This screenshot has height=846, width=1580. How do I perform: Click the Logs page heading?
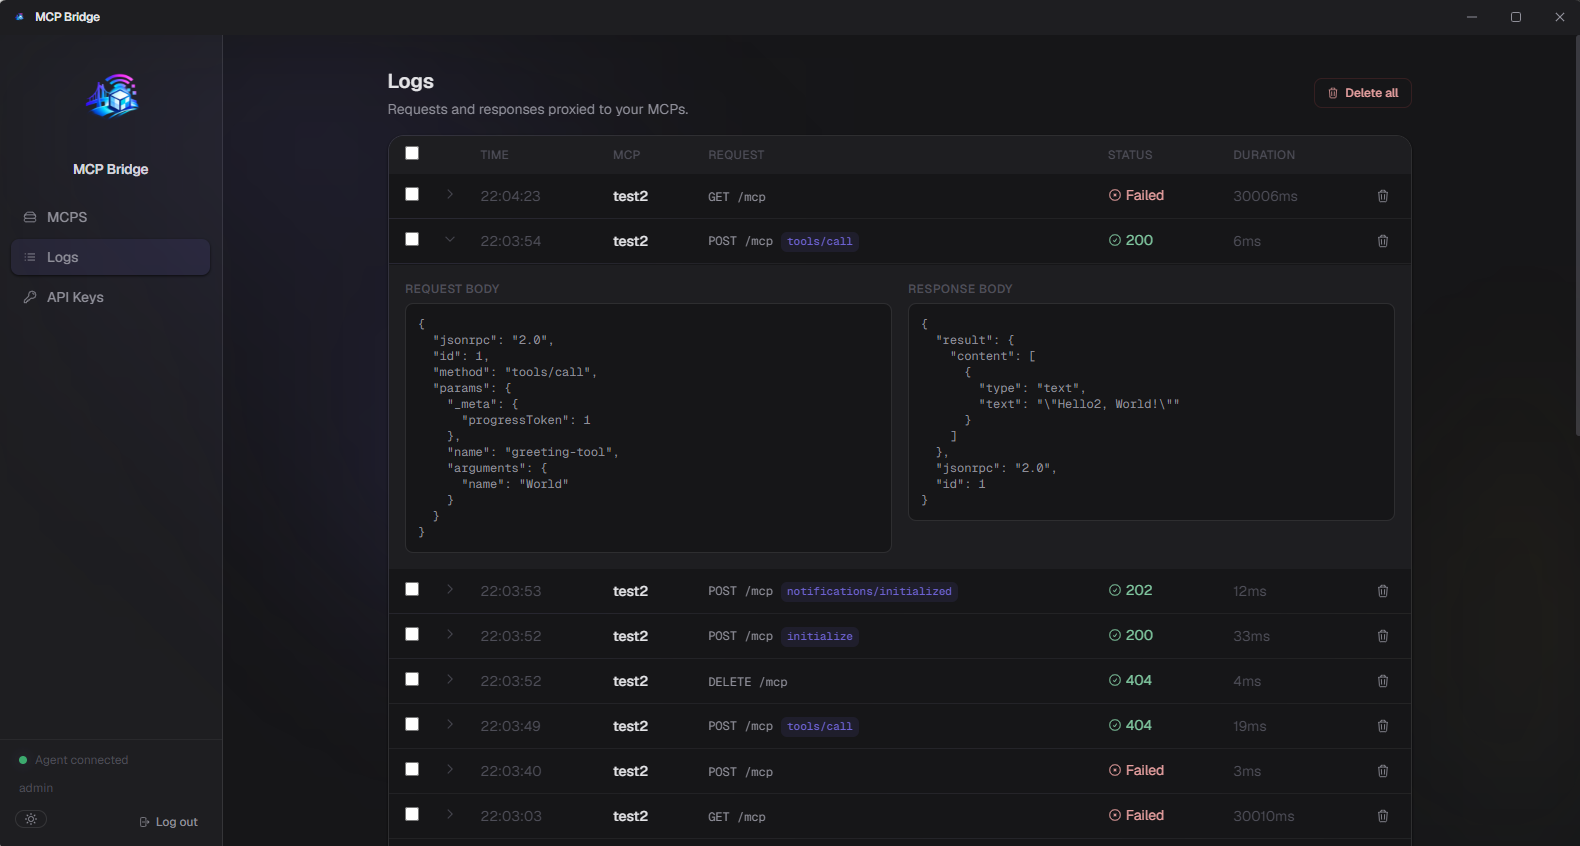(x=411, y=81)
